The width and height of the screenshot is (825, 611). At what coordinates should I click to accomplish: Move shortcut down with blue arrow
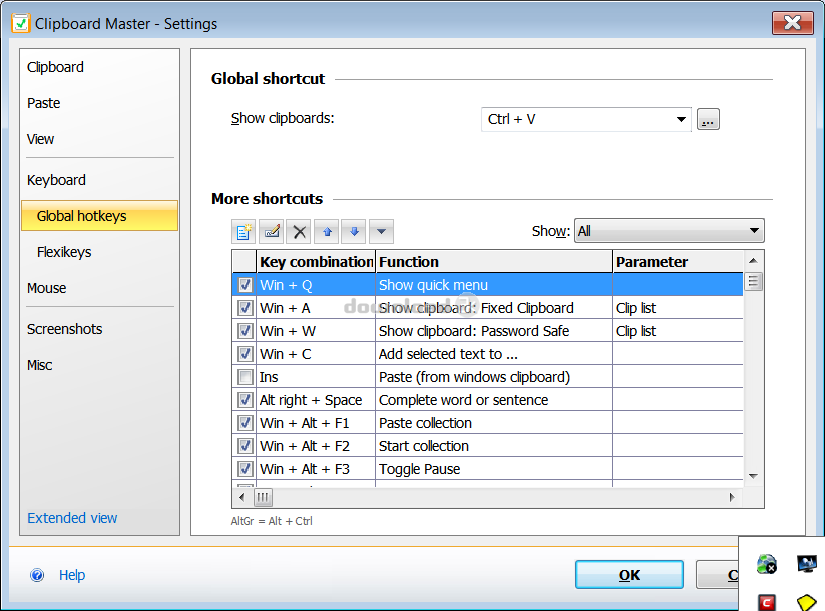click(353, 232)
